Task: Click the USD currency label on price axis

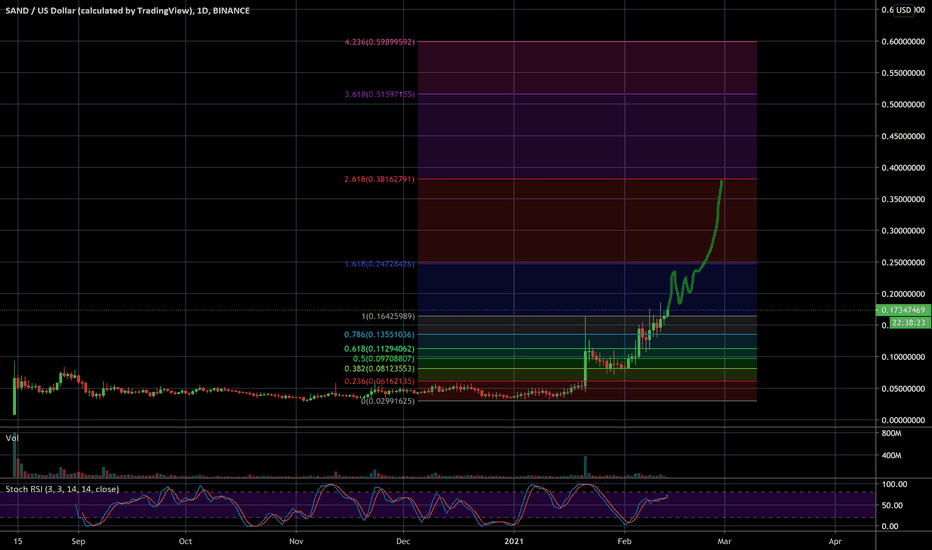Action: click(904, 10)
